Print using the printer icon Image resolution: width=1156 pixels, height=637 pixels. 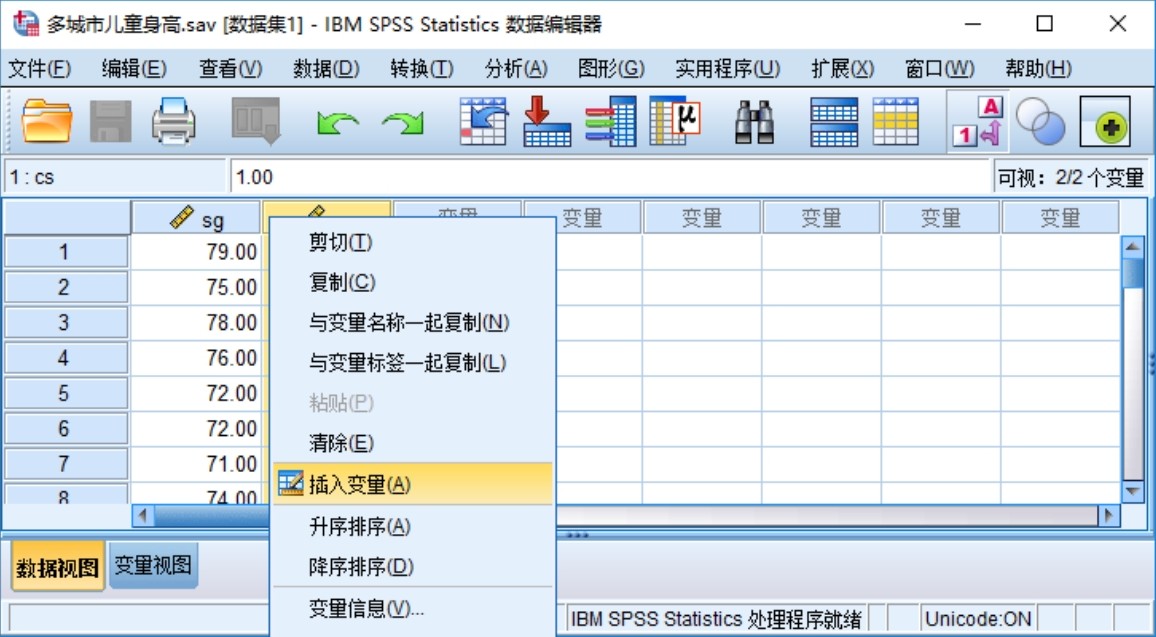[174, 121]
